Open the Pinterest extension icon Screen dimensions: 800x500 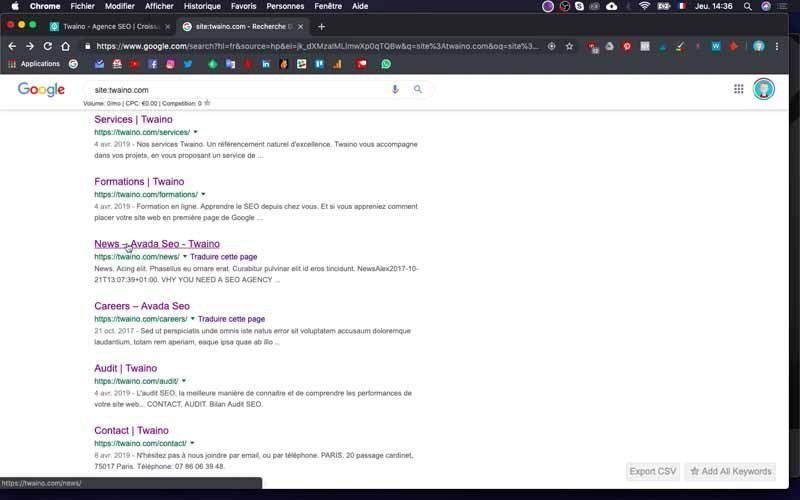coord(627,46)
